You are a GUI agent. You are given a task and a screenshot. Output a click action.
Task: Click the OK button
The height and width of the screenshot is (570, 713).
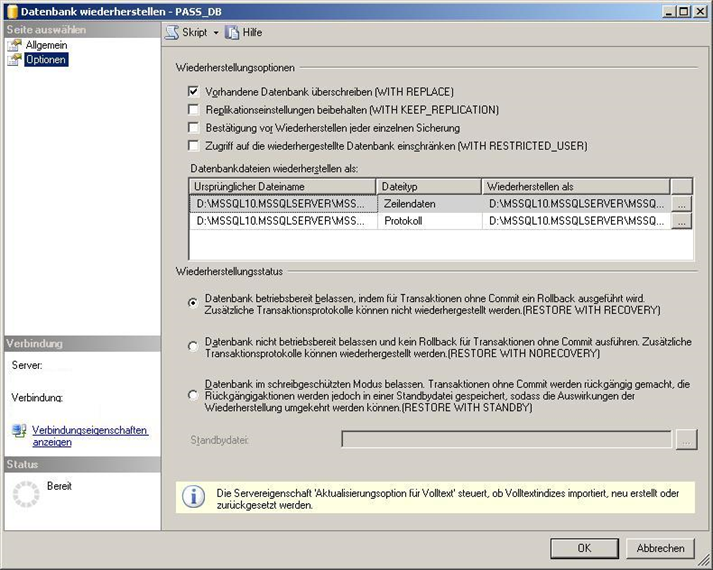pyautogui.click(x=584, y=548)
